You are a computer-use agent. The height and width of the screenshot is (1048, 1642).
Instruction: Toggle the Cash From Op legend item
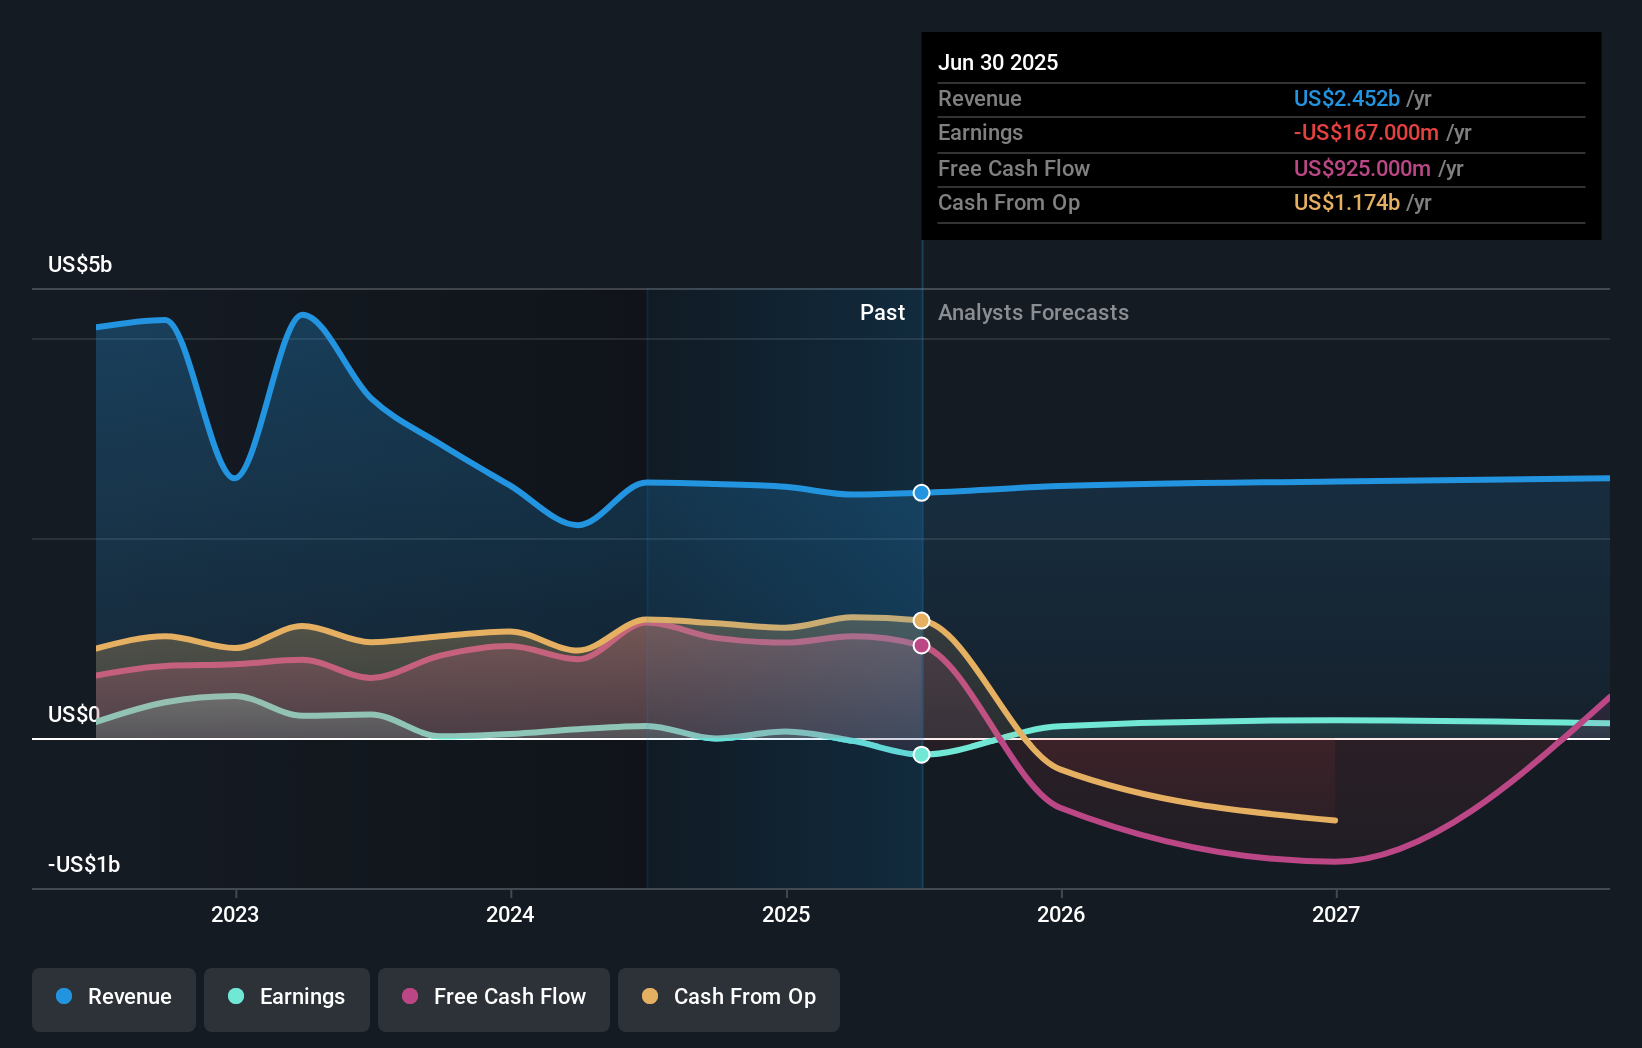pyautogui.click(x=729, y=999)
